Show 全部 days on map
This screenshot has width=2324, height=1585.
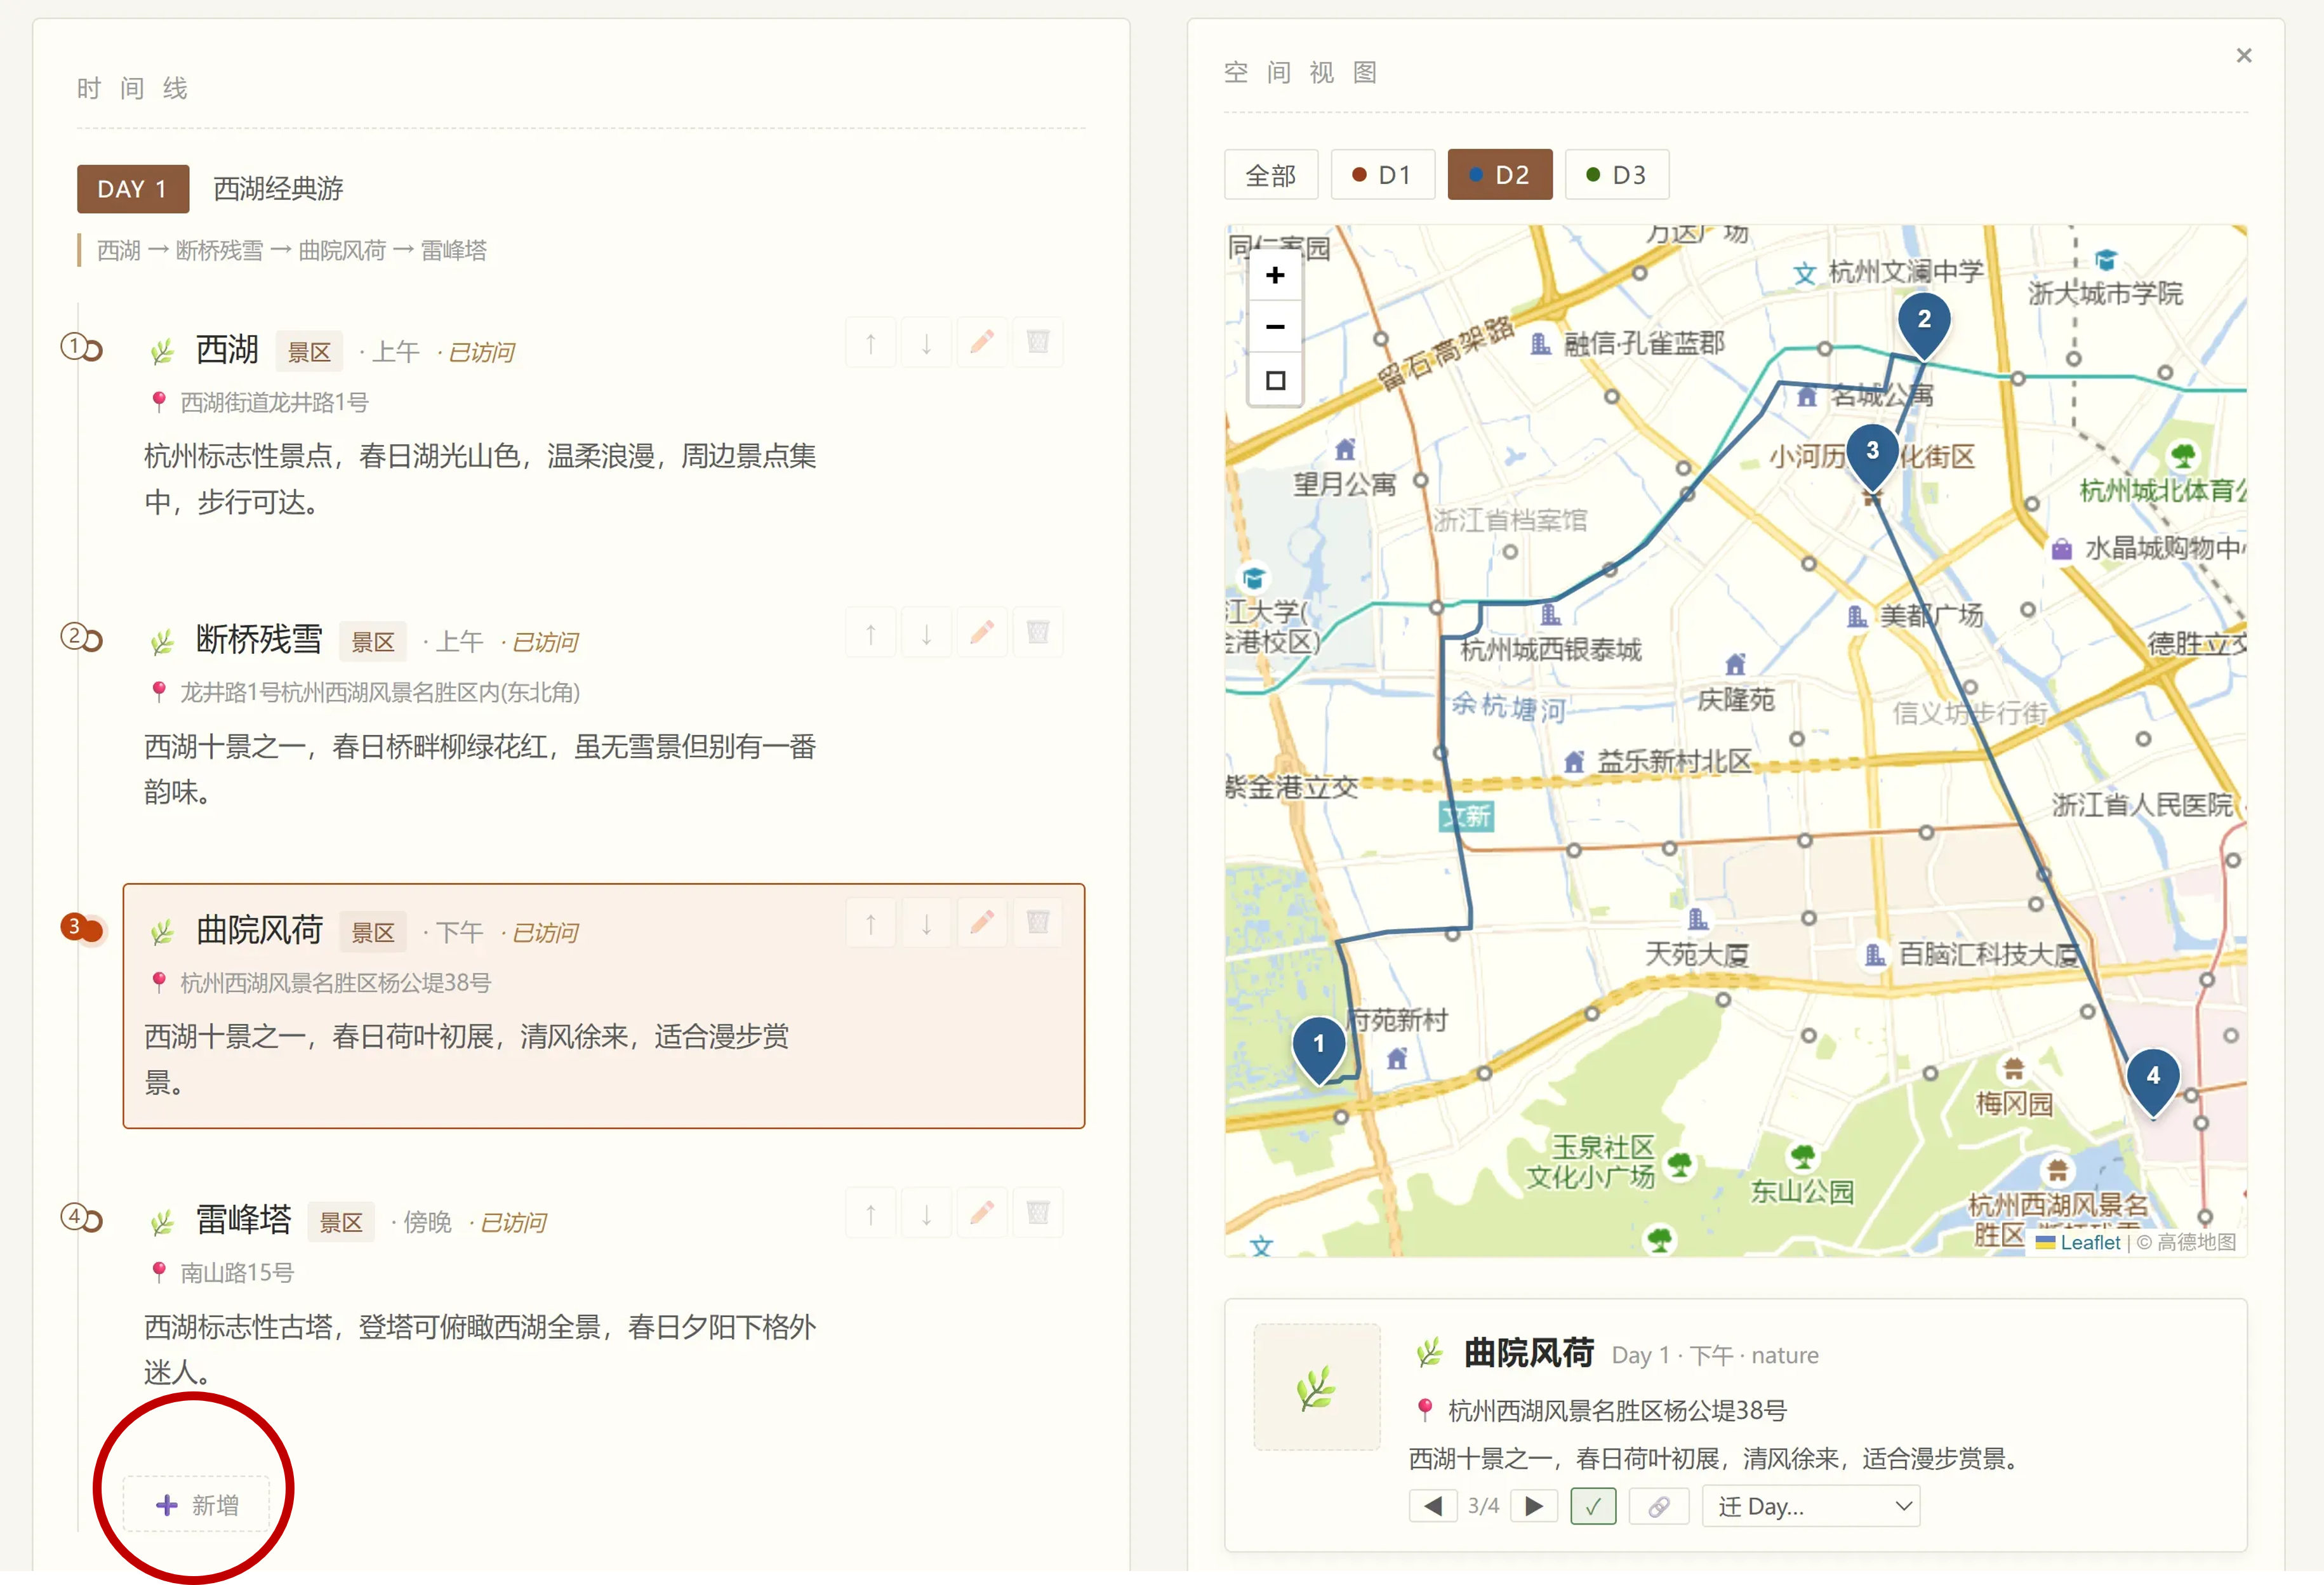pyautogui.click(x=1271, y=175)
